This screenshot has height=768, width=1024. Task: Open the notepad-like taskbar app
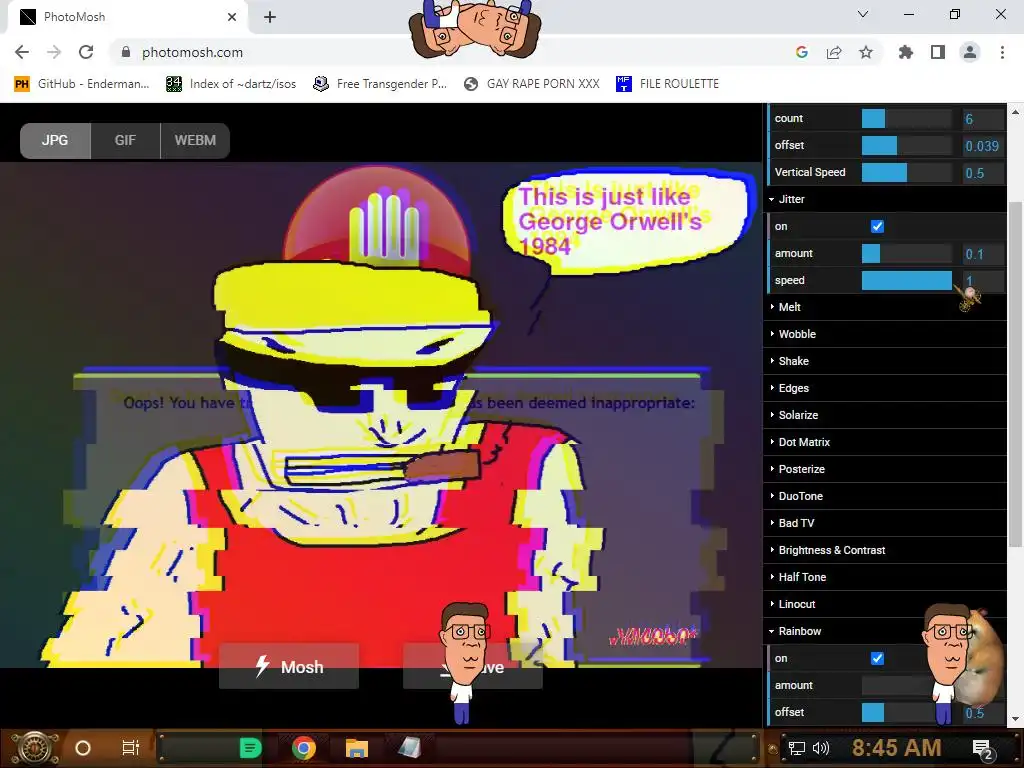(409, 748)
